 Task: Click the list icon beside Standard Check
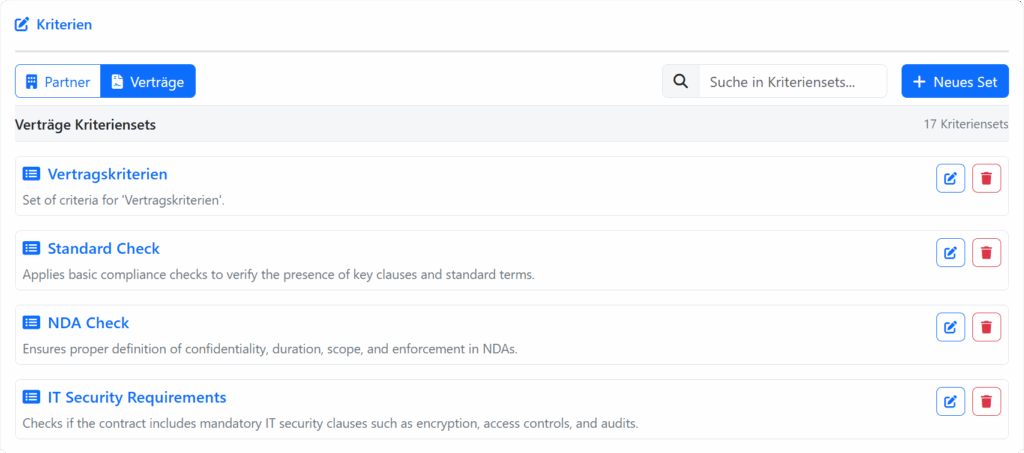pos(31,248)
